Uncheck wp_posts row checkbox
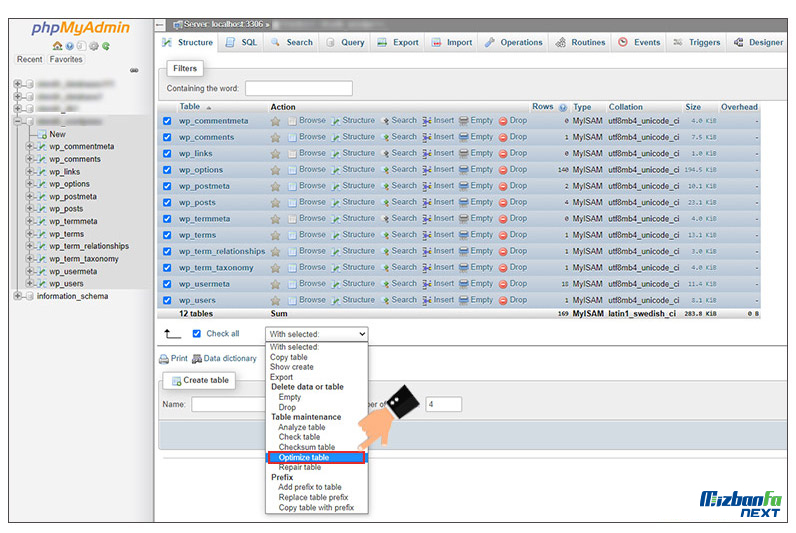The width and height of the screenshot is (796, 533). (167, 203)
